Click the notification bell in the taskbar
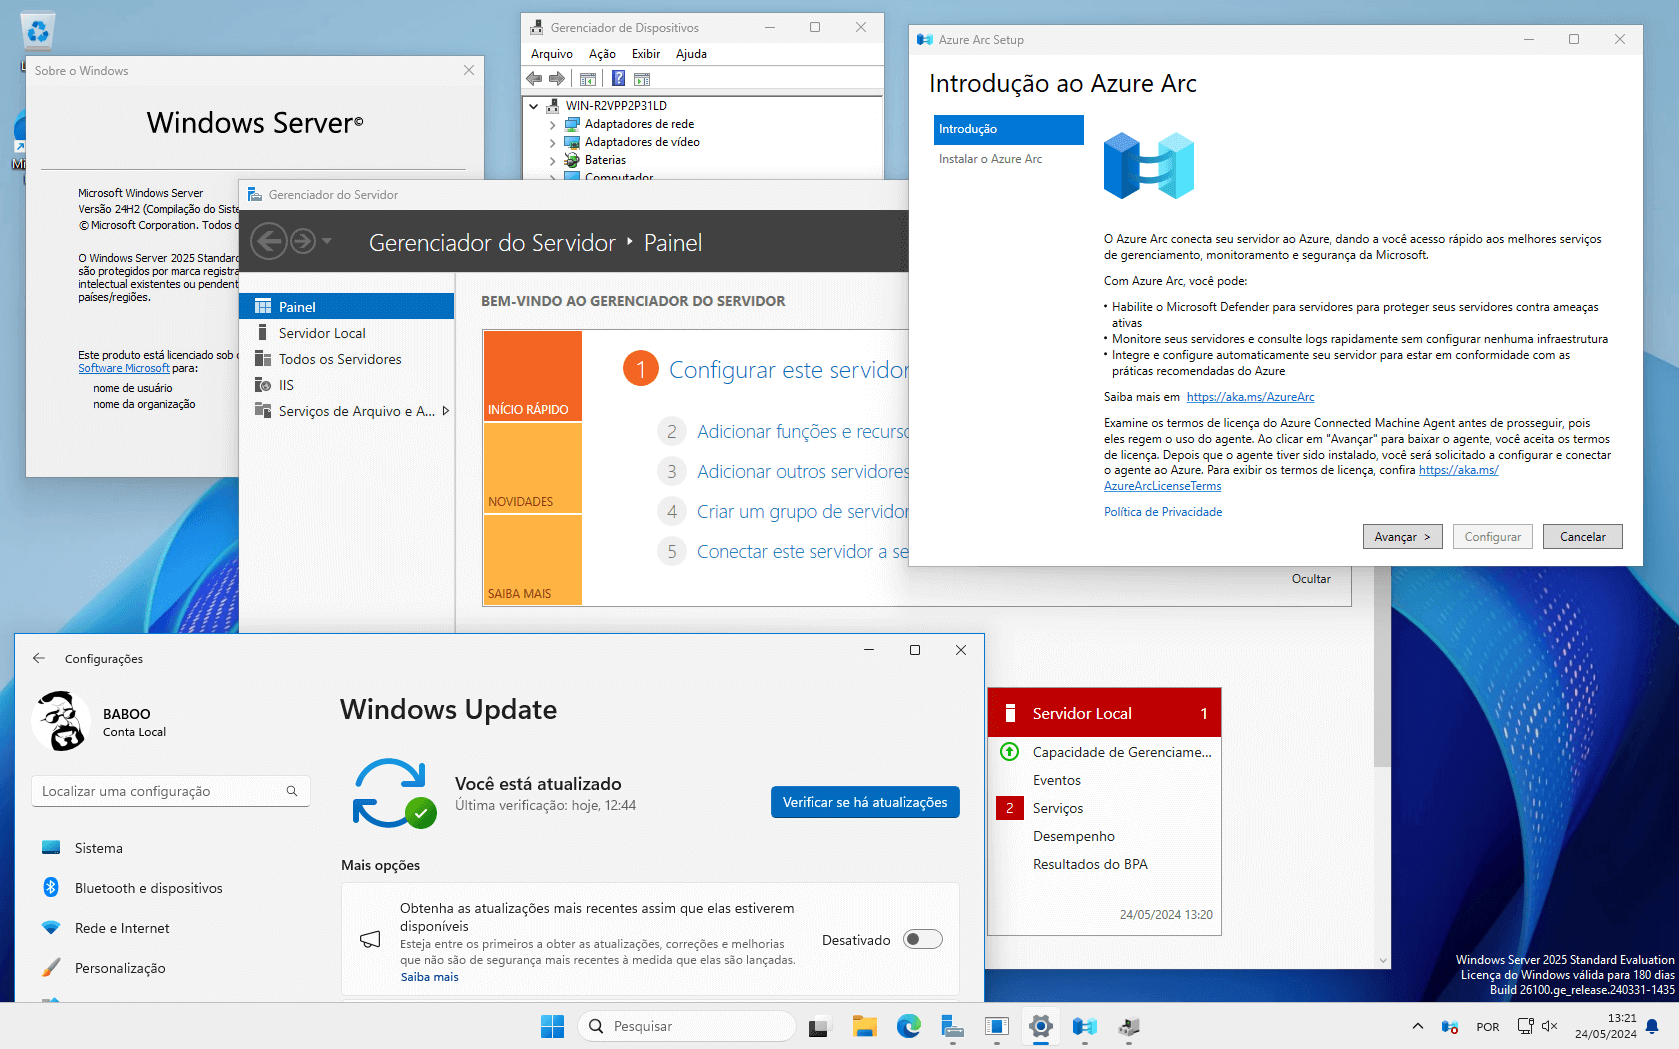 pyautogui.click(x=1652, y=1026)
